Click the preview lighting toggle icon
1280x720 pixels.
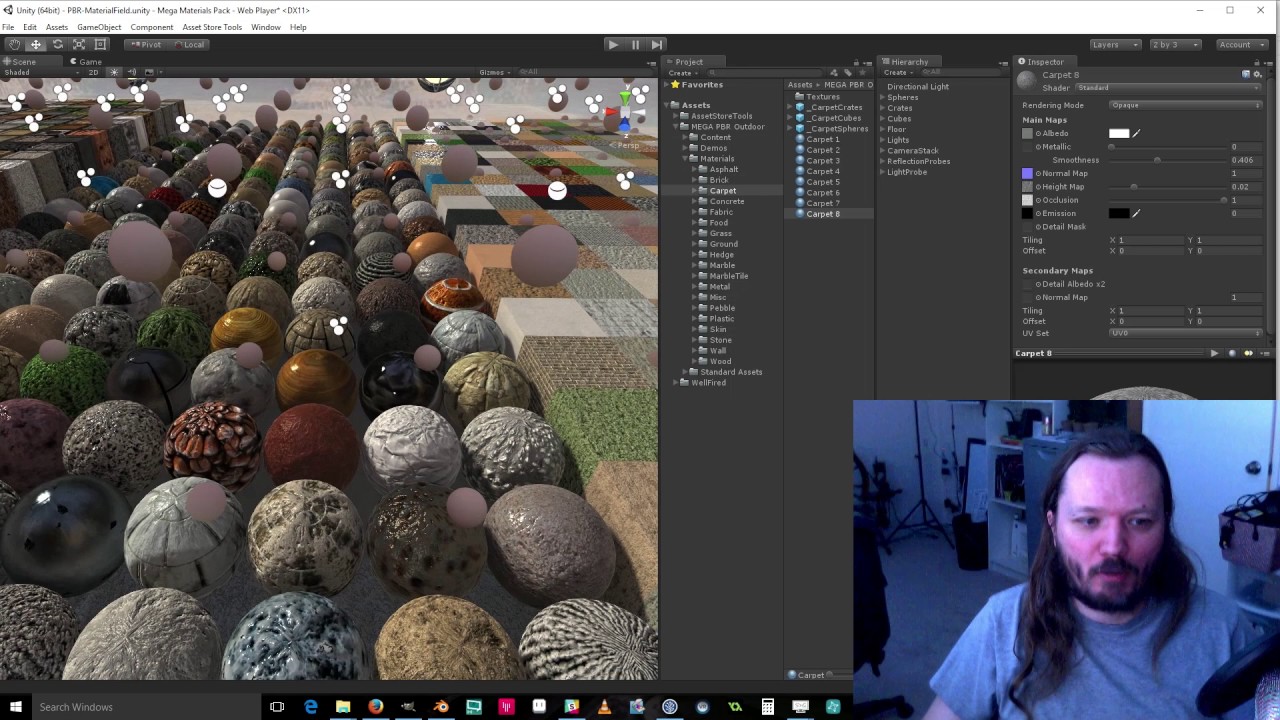(x=1248, y=353)
